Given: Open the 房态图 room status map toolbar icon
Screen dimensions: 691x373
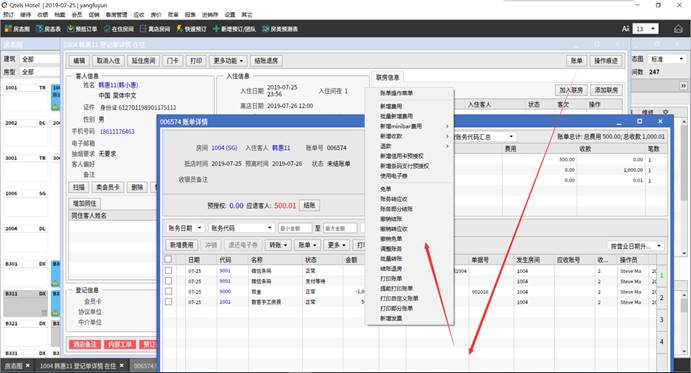Looking at the screenshot, I should tap(17, 29).
